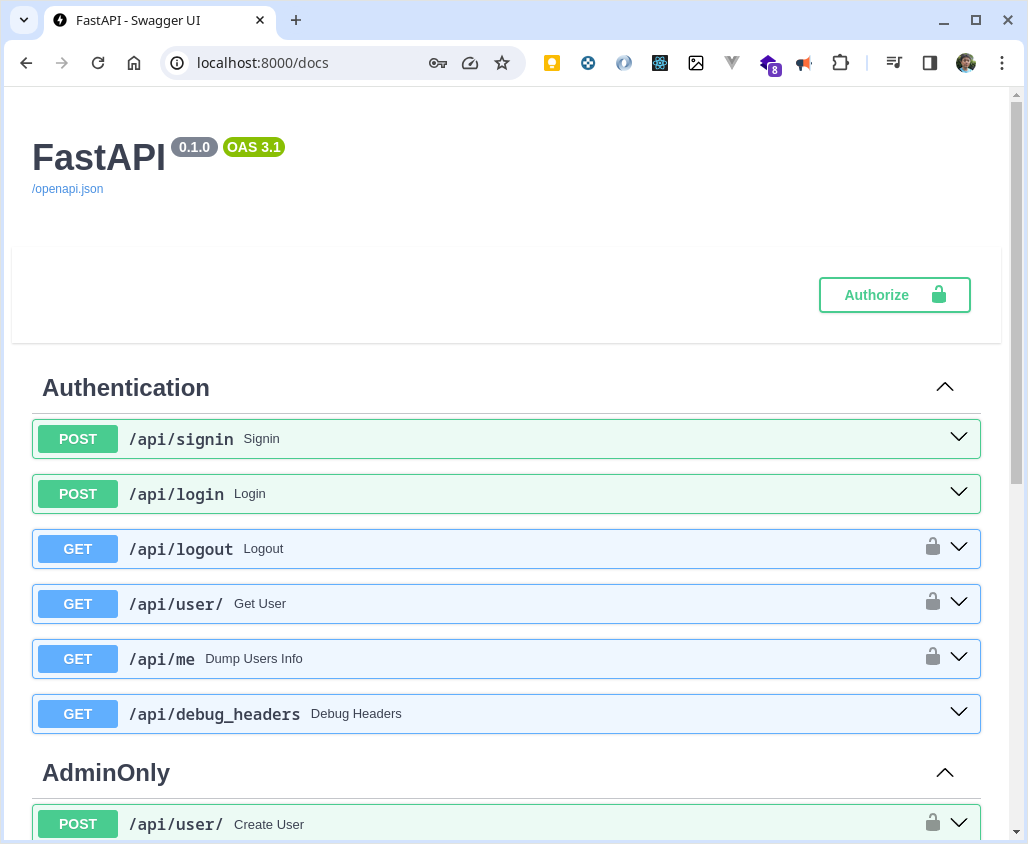
Task: Expand the POST /api/login endpoint
Action: (x=959, y=492)
